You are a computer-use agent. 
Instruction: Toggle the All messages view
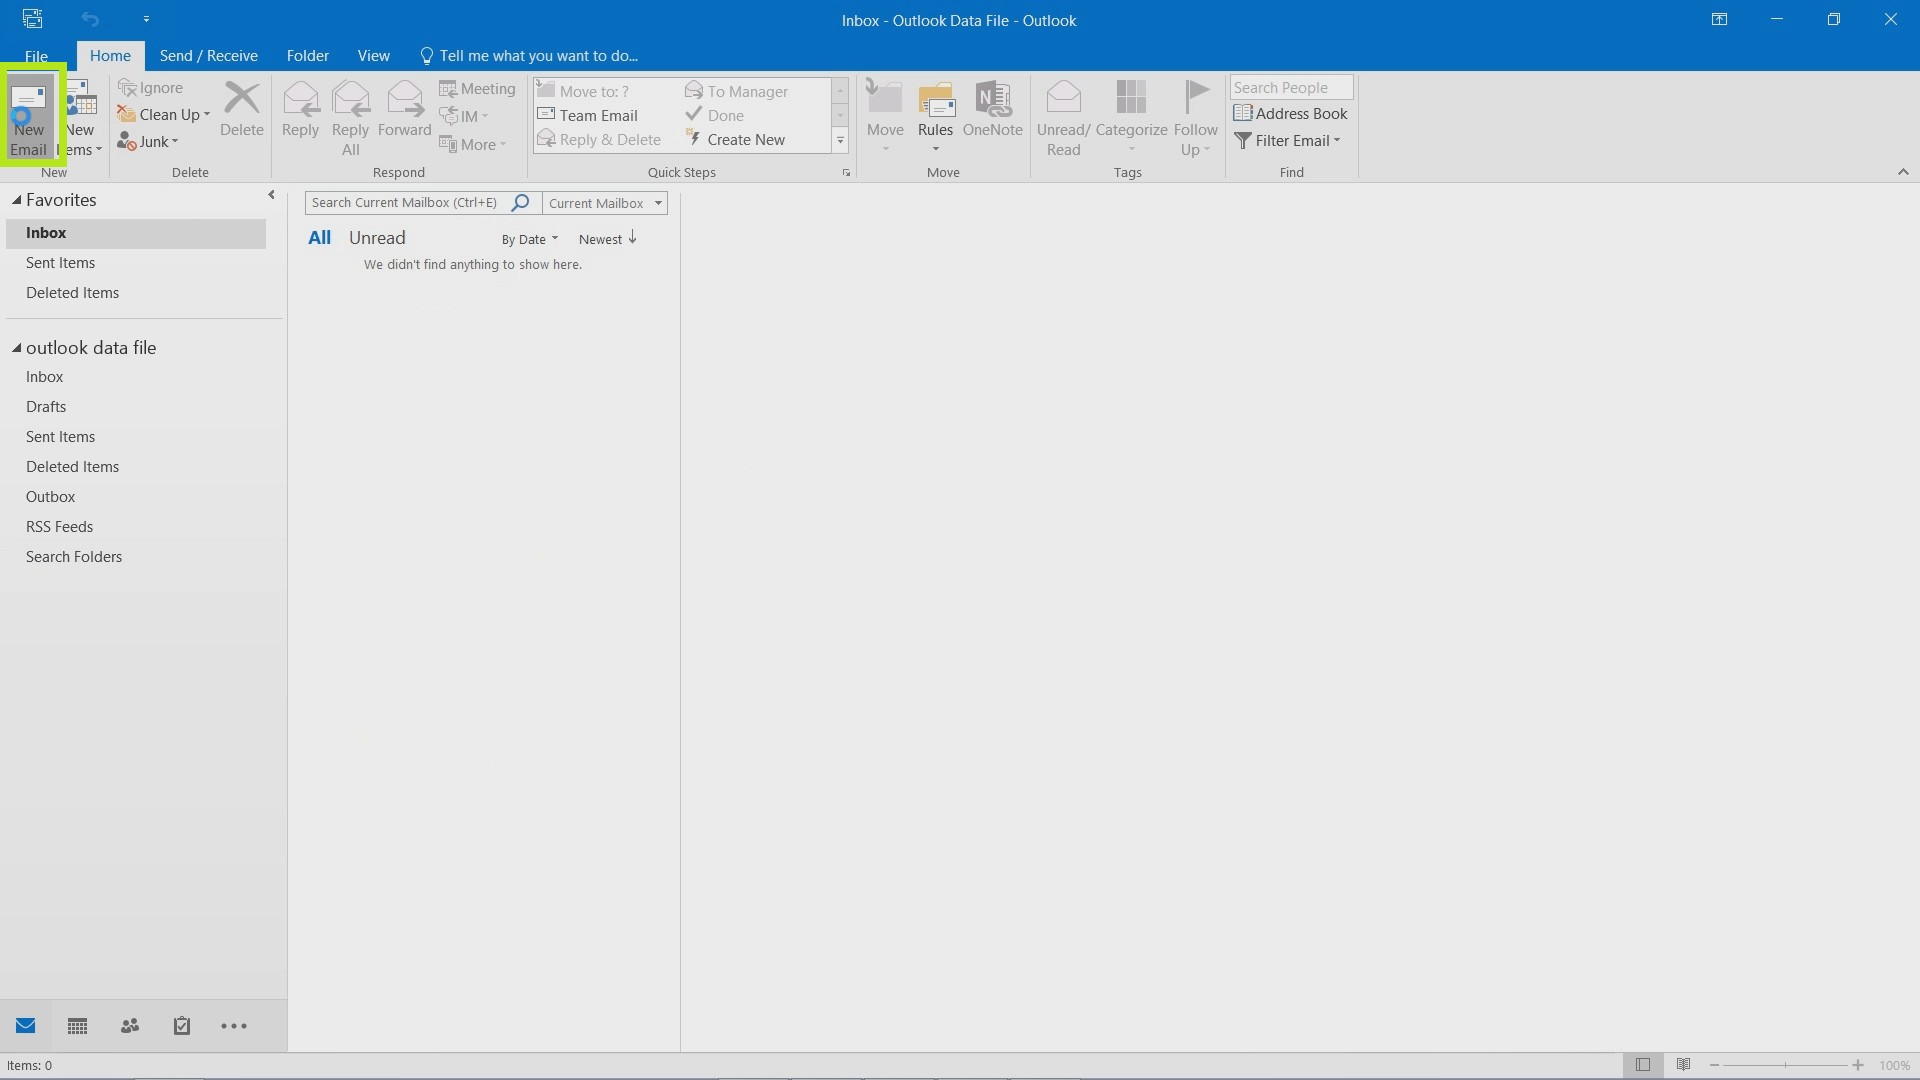[x=318, y=237]
